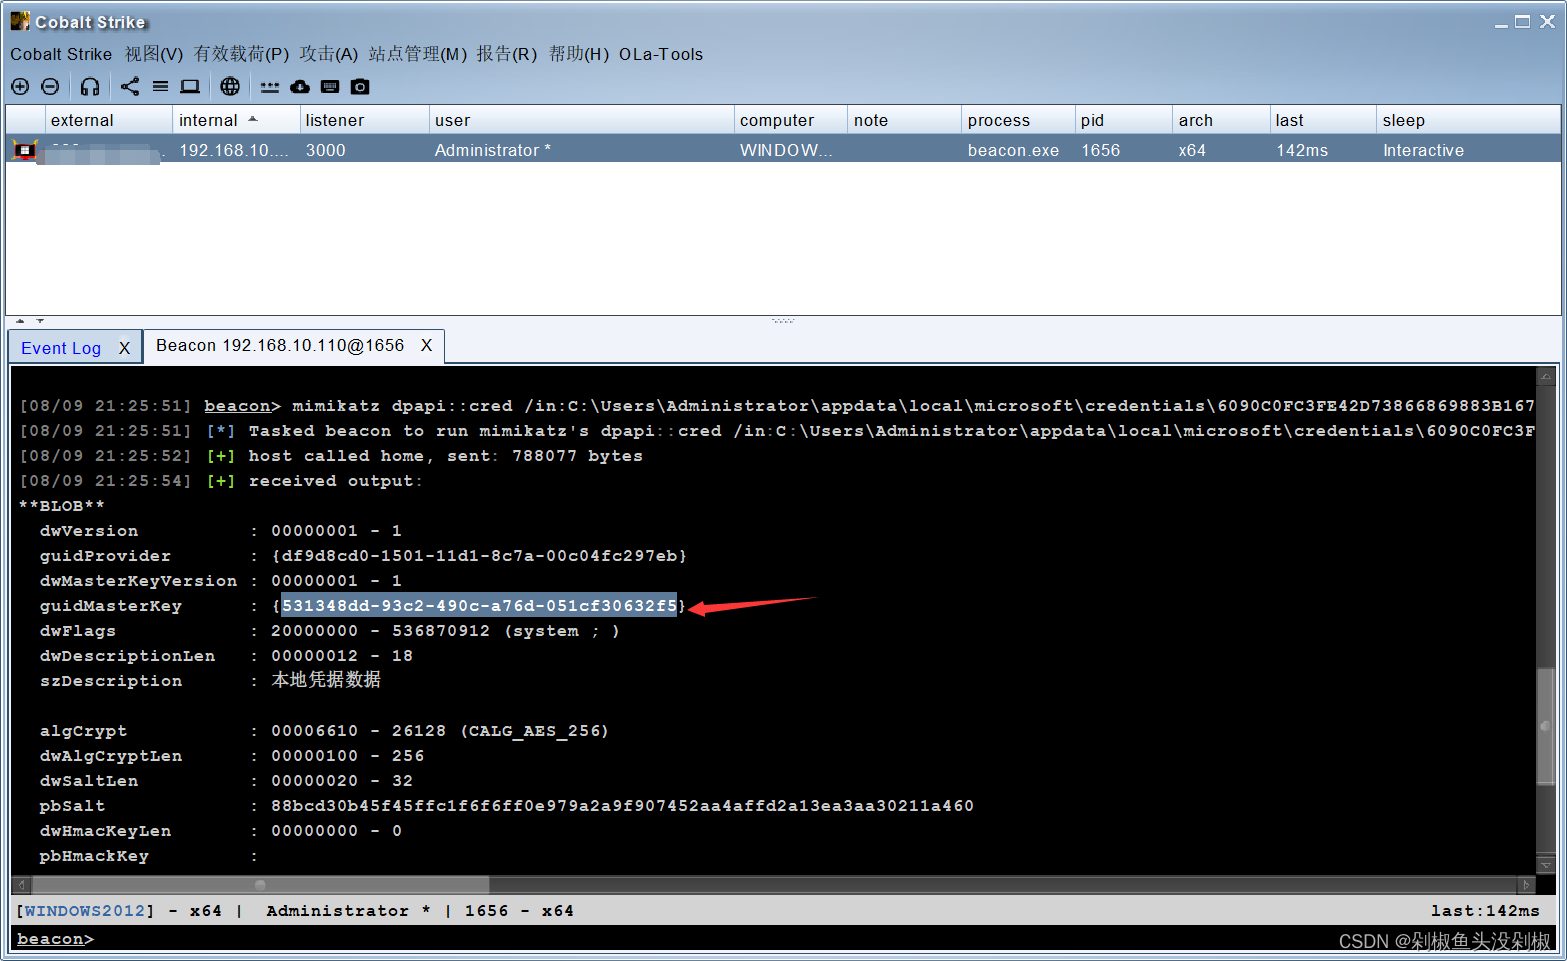
Task: Sort sessions by listener column header
Action: tap(364, 120)
